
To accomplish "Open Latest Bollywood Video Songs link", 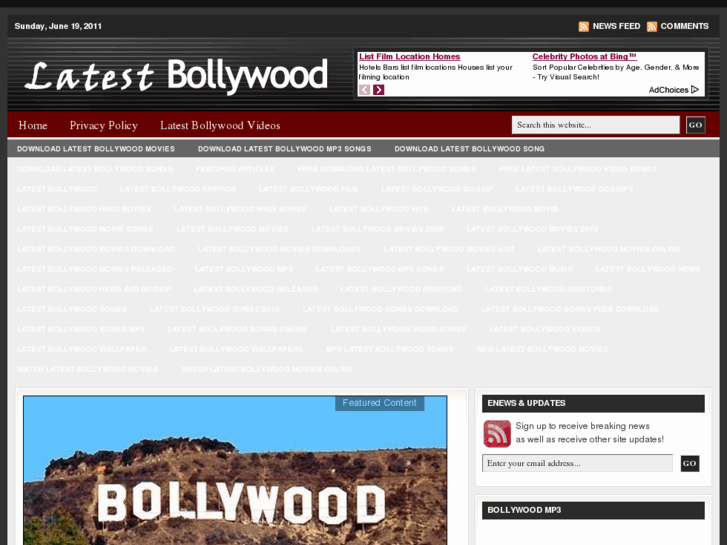I will [x=399, y=329].
